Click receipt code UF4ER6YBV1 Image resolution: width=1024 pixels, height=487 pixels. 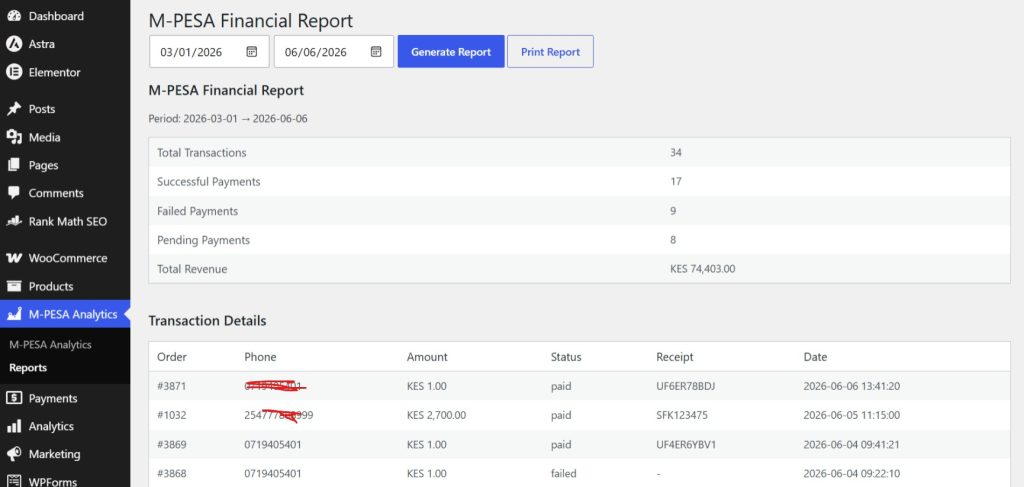[x=686, y=445]
